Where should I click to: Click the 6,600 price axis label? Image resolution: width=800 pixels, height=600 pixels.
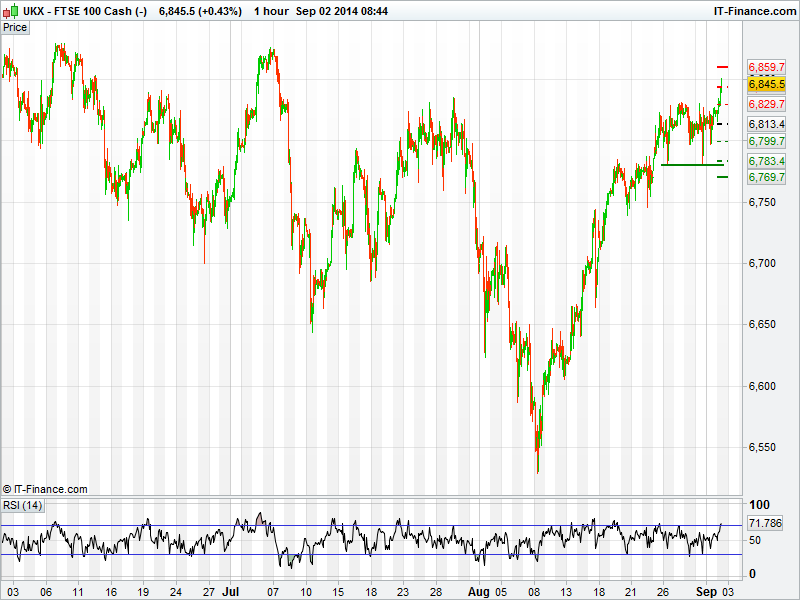(762, 386)
